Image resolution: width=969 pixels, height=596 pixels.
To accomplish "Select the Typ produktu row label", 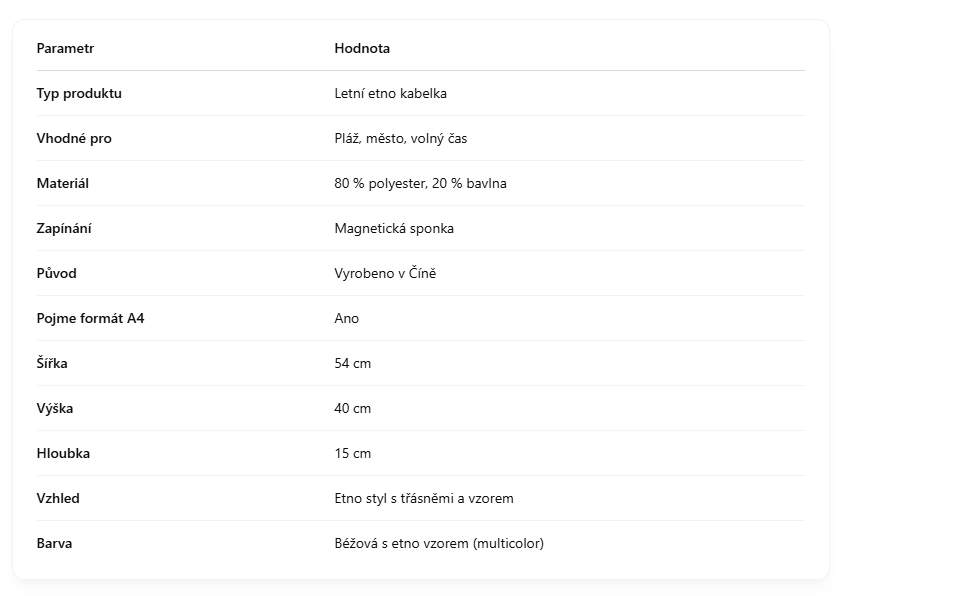I will pyautogui.click(x=79, y=93).
